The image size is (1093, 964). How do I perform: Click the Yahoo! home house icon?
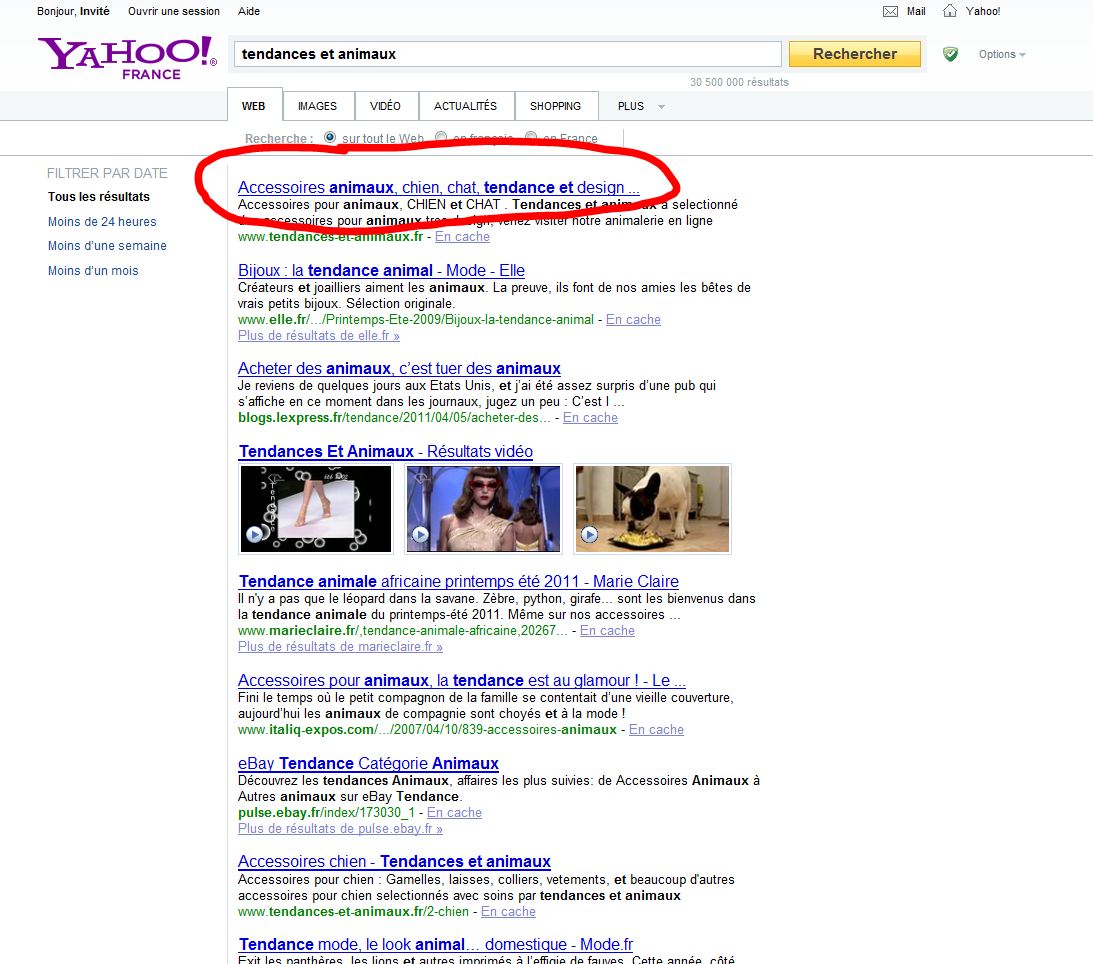(949, 10)
